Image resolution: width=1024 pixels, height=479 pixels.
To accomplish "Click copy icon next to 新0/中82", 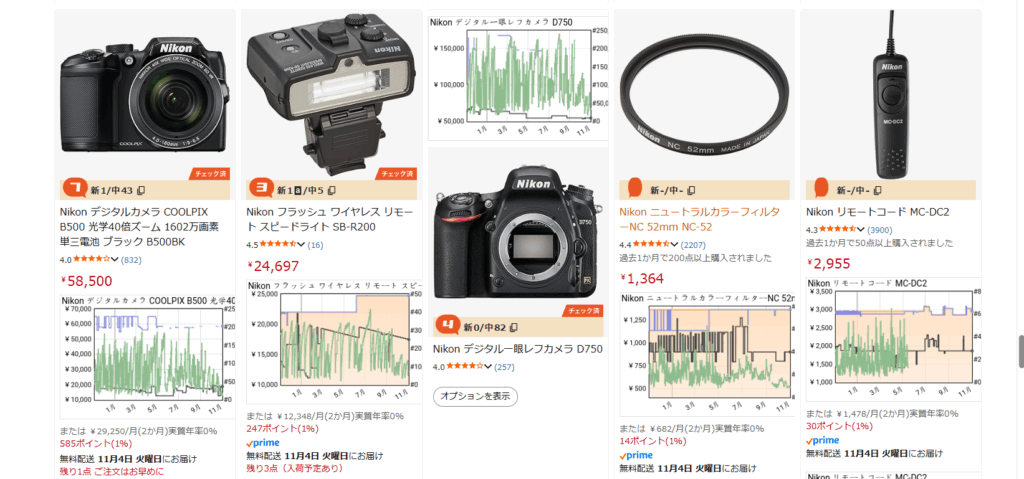I will point(513,327).
